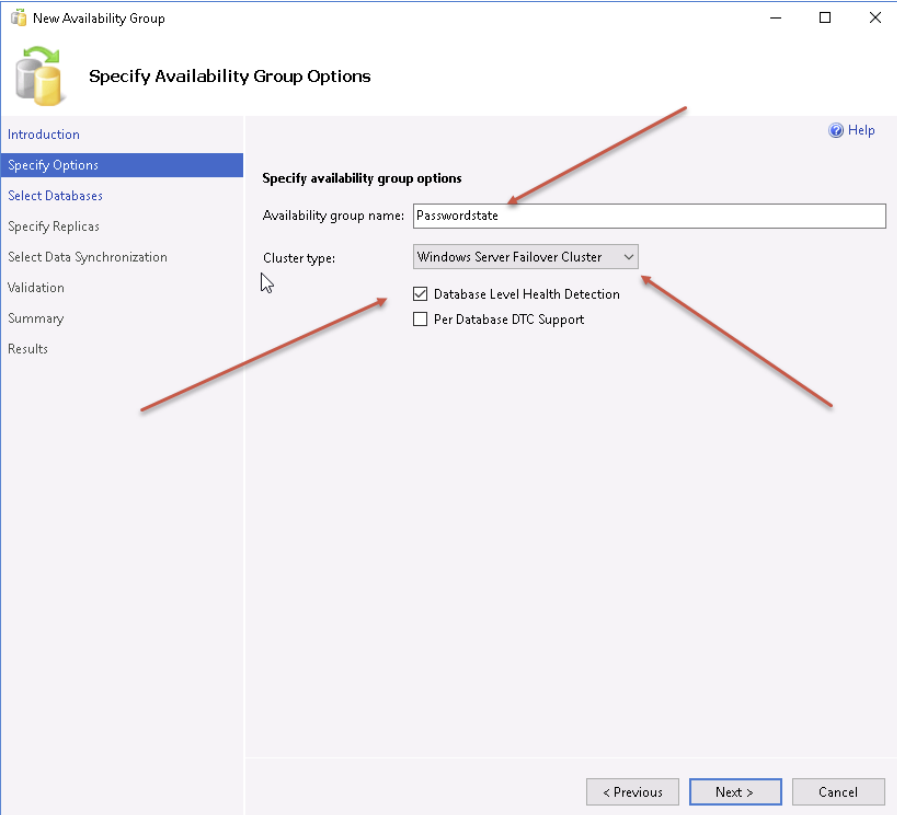Click the 'Cluster type:' label
This screenshot has width=897, height=815.
tap(299, 258)
